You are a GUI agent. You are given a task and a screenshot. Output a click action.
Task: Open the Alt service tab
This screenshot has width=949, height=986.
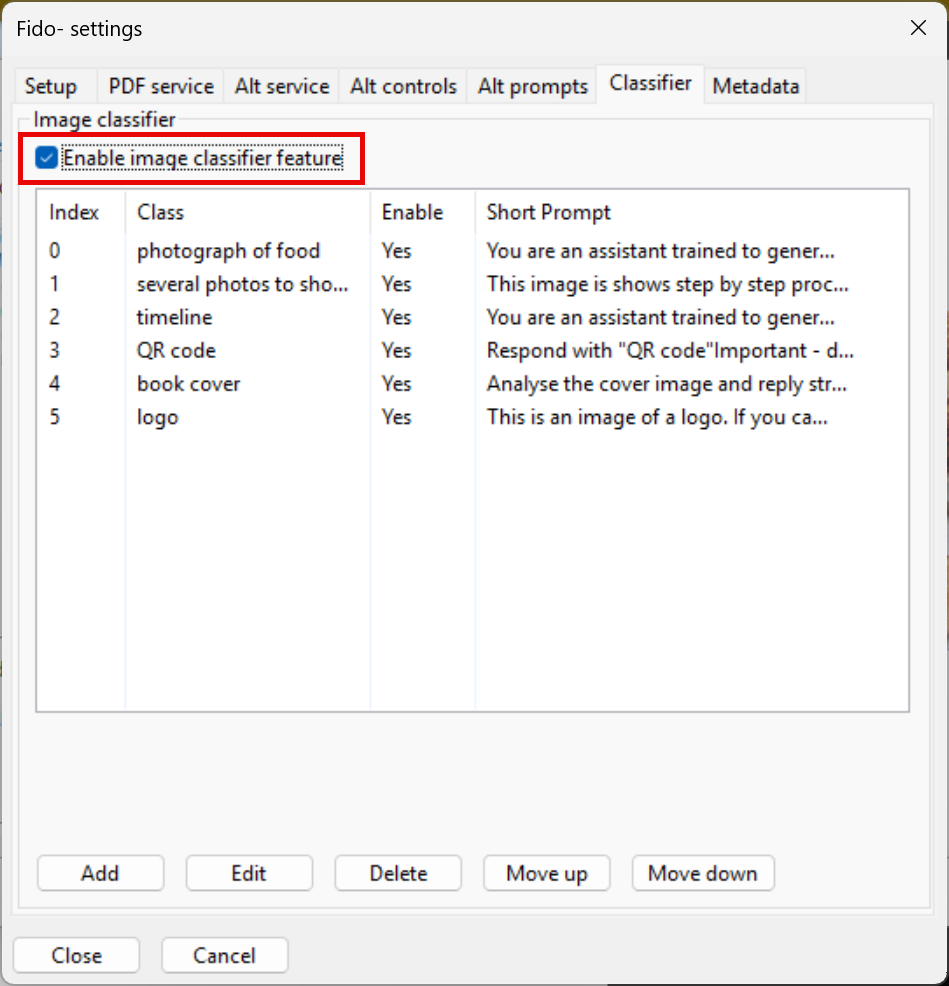[x=282, y=86]
